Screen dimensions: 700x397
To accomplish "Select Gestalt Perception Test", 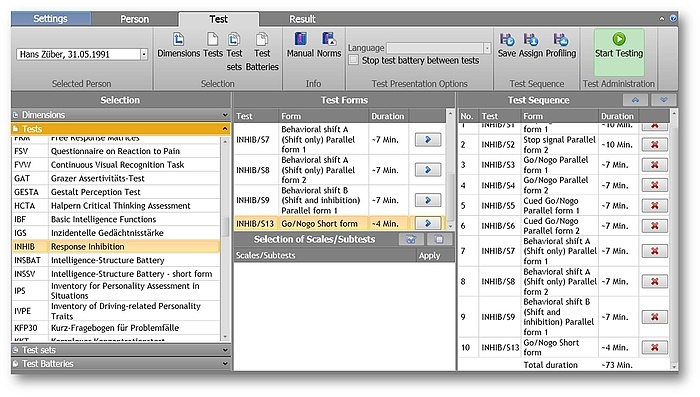I will pyautogui.click(x=116, y=192).
